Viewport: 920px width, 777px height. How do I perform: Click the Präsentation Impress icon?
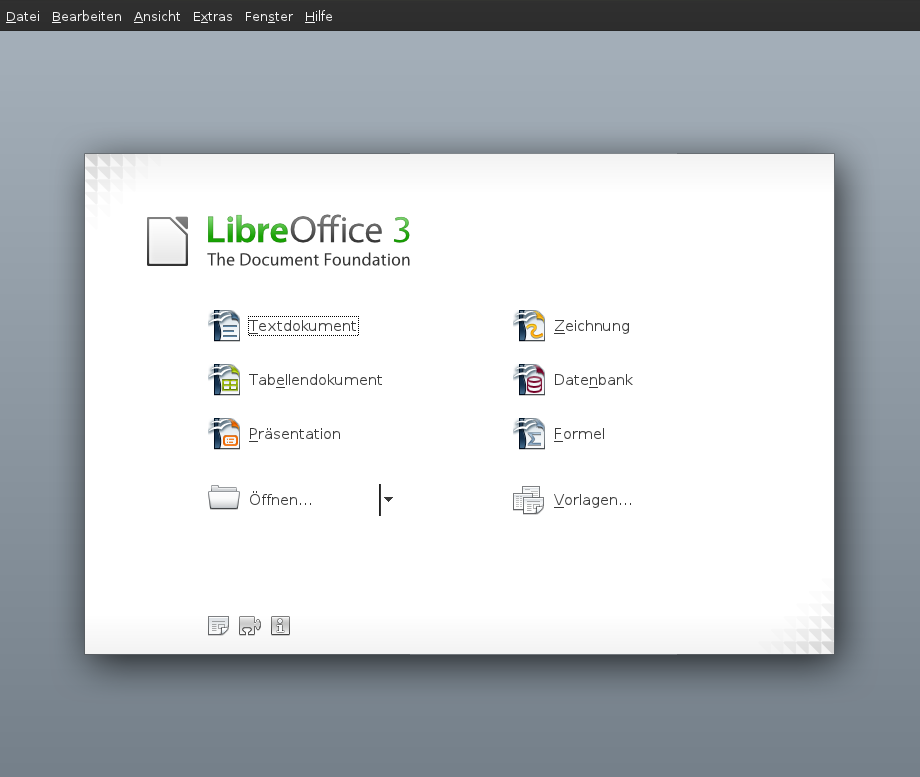pyautogui.click(x=224, y=434)
